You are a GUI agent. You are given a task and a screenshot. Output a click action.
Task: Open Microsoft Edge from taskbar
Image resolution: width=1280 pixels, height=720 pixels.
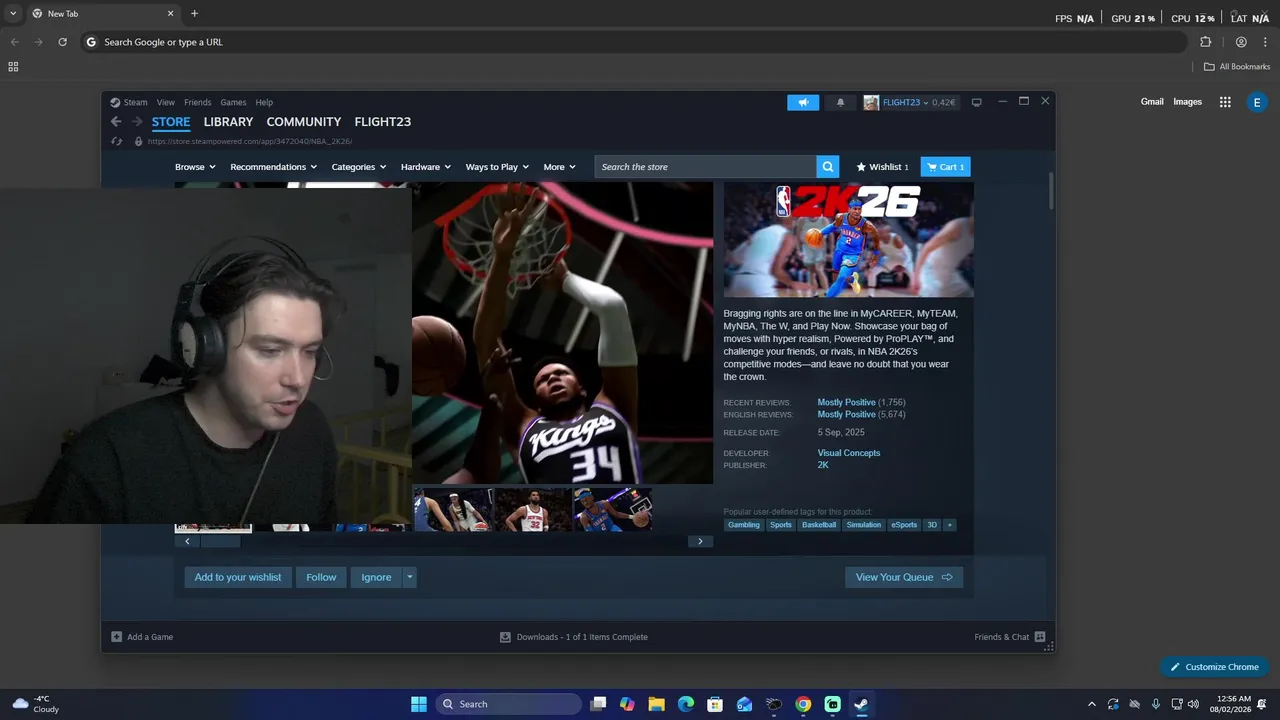686,704
